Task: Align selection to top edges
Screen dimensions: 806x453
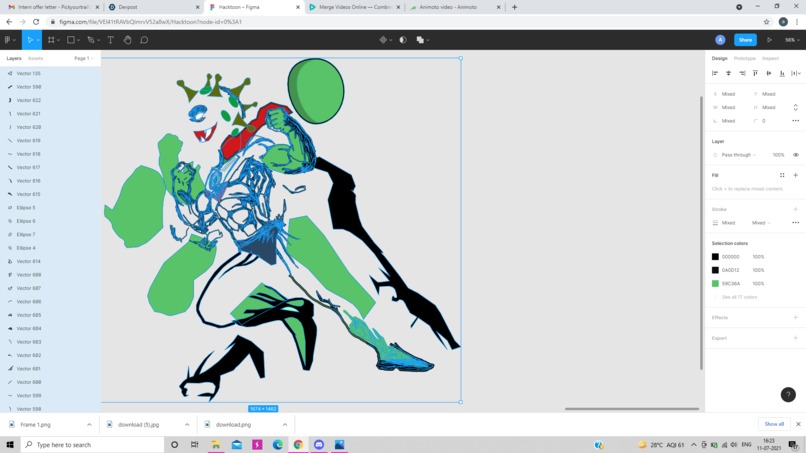Action: [755, 73]
